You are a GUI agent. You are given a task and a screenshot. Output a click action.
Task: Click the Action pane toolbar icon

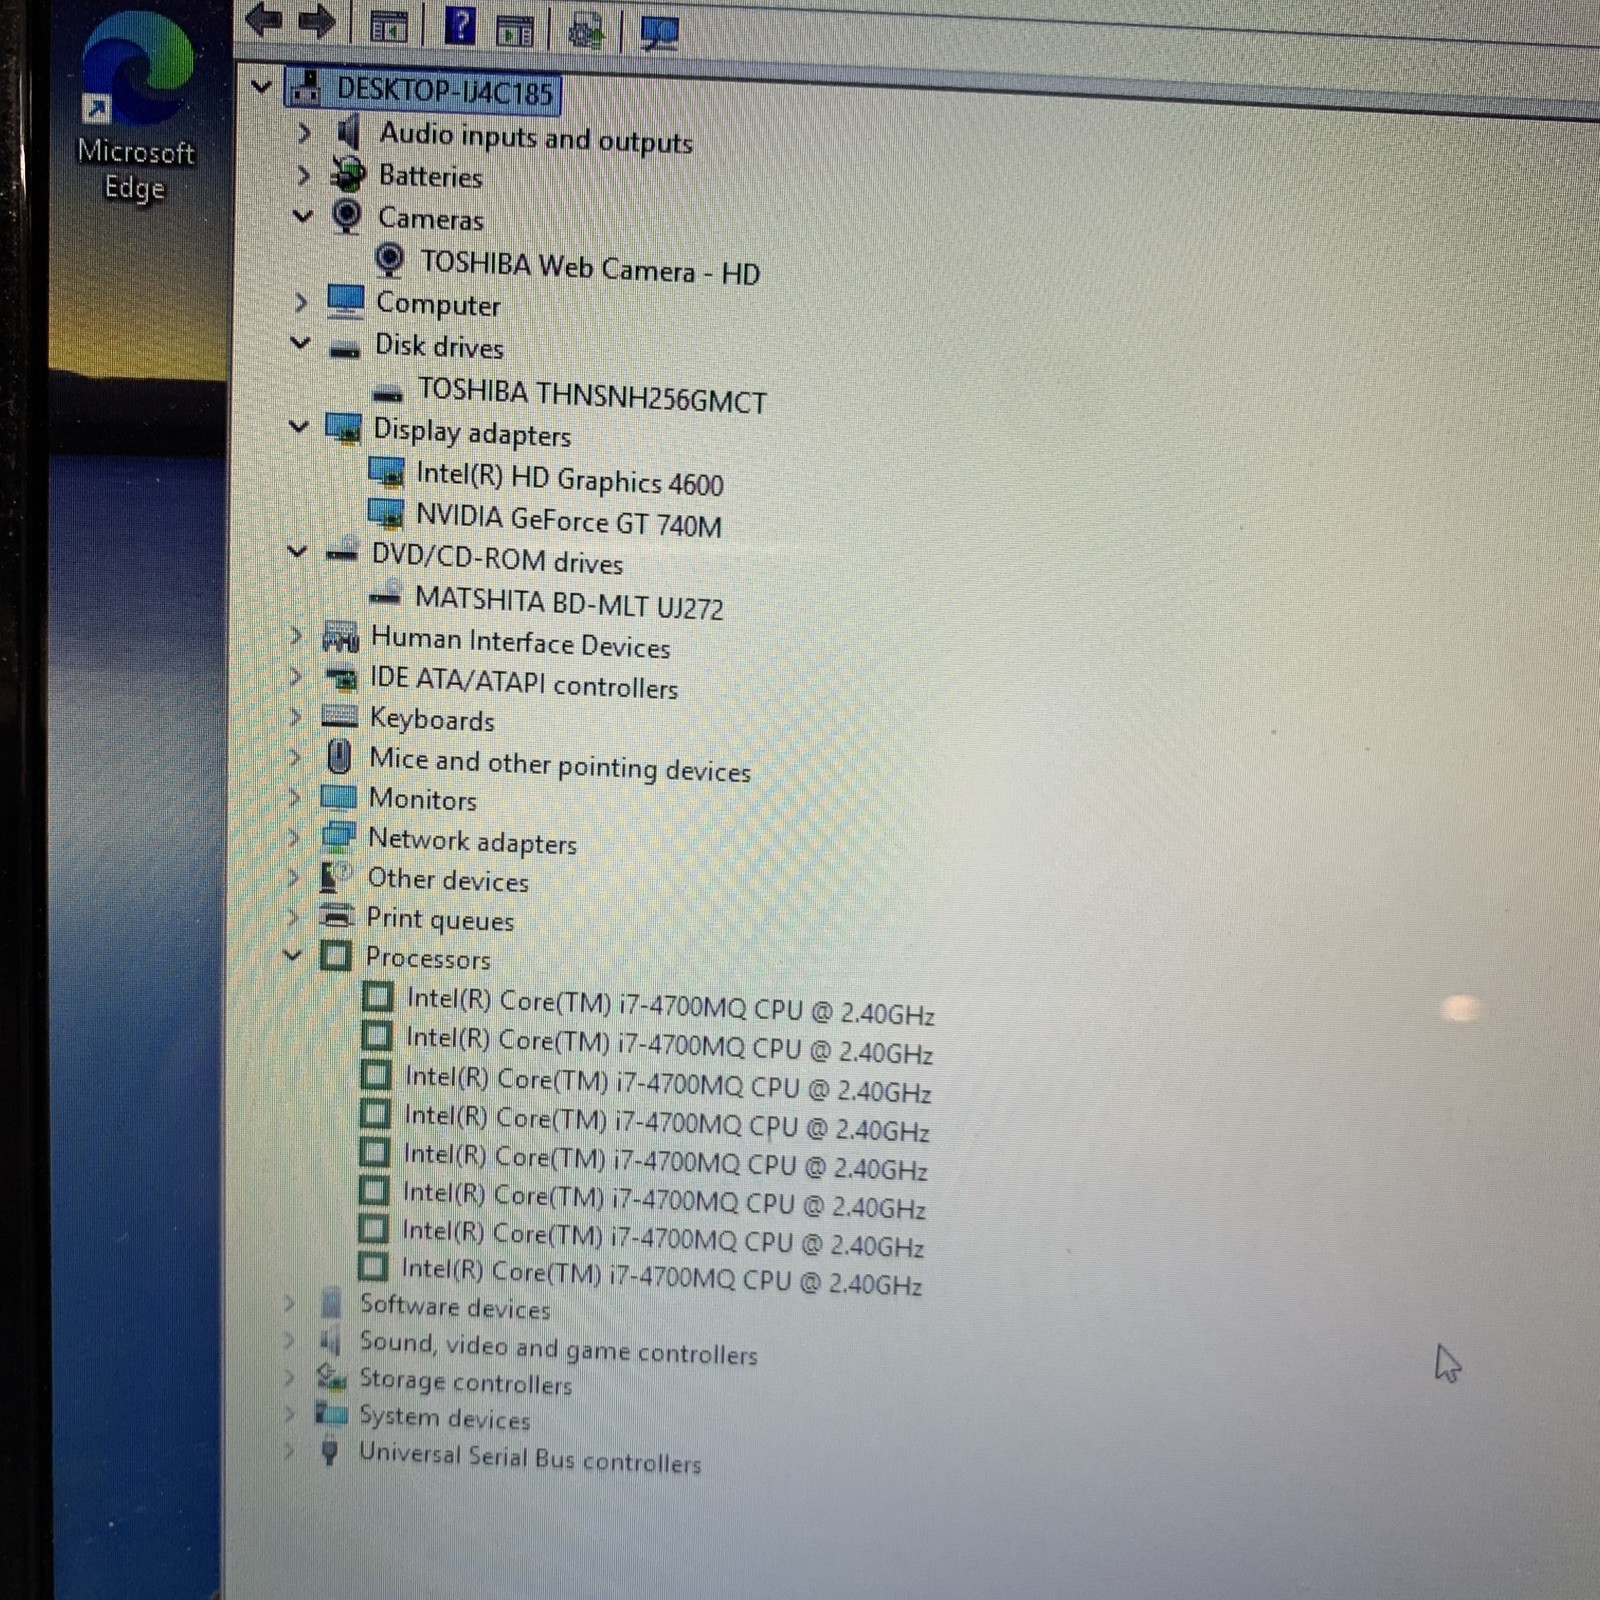(x=515, y=31)
